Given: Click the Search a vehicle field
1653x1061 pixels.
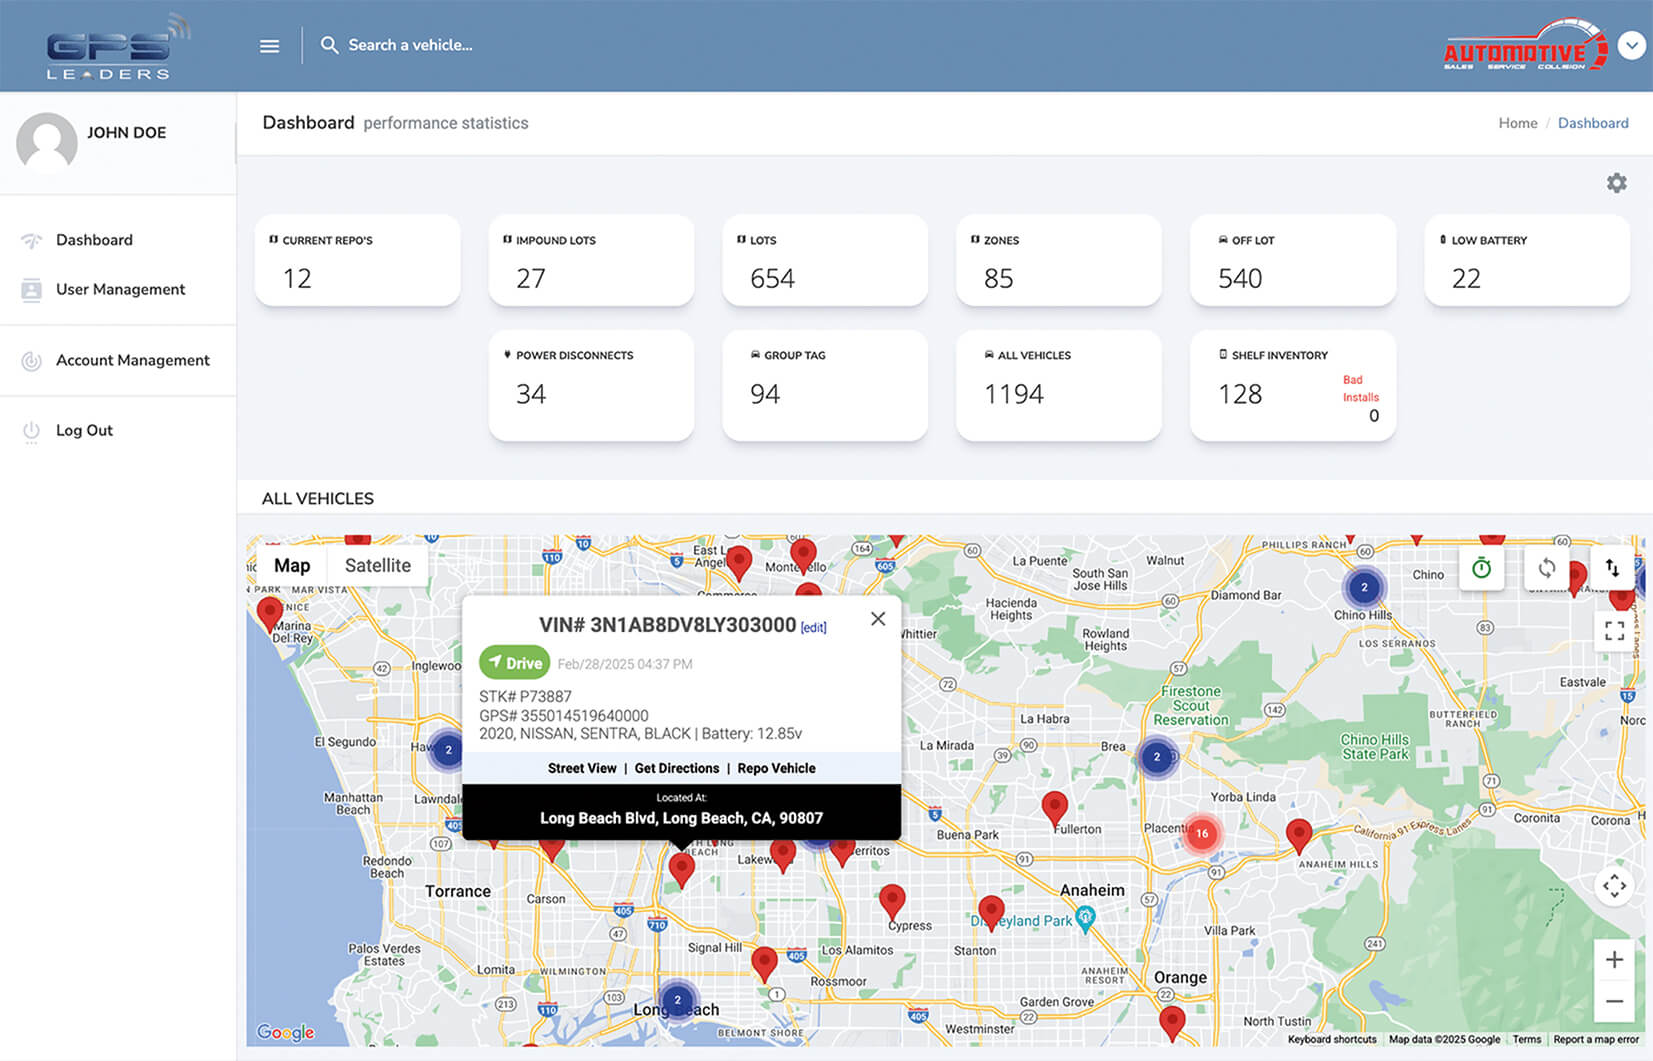Looking at the screenshot, I should (x=410, y=46).
